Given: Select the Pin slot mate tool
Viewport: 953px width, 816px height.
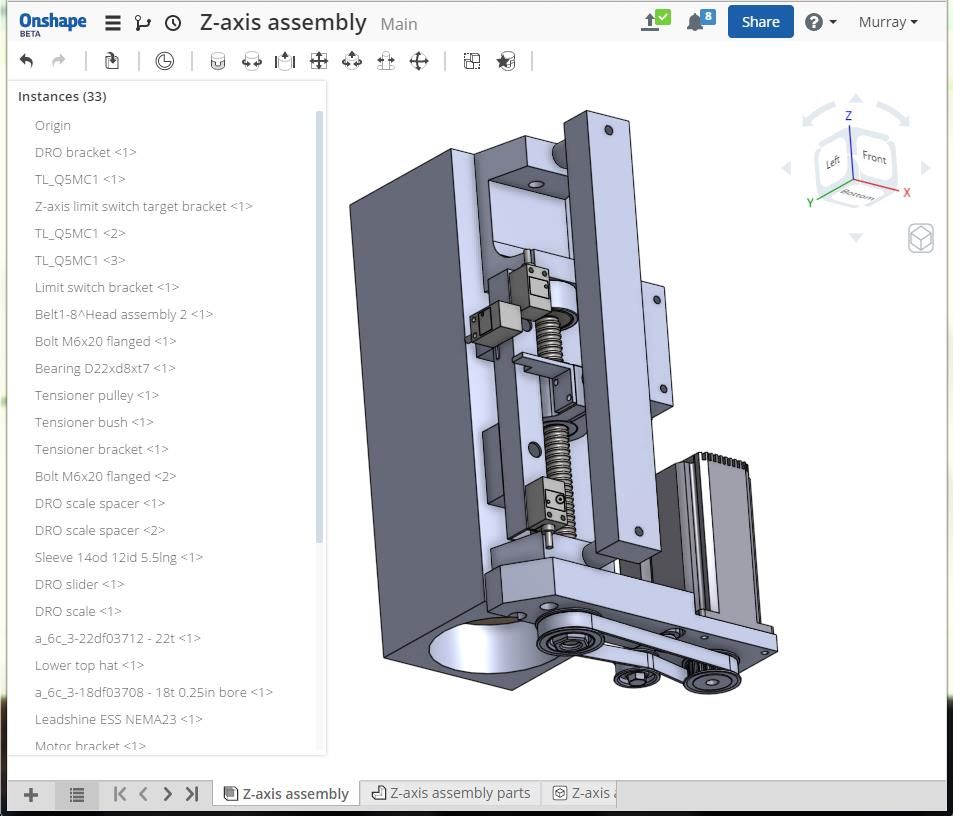Looking at the screenshot, I should point(385,61).
